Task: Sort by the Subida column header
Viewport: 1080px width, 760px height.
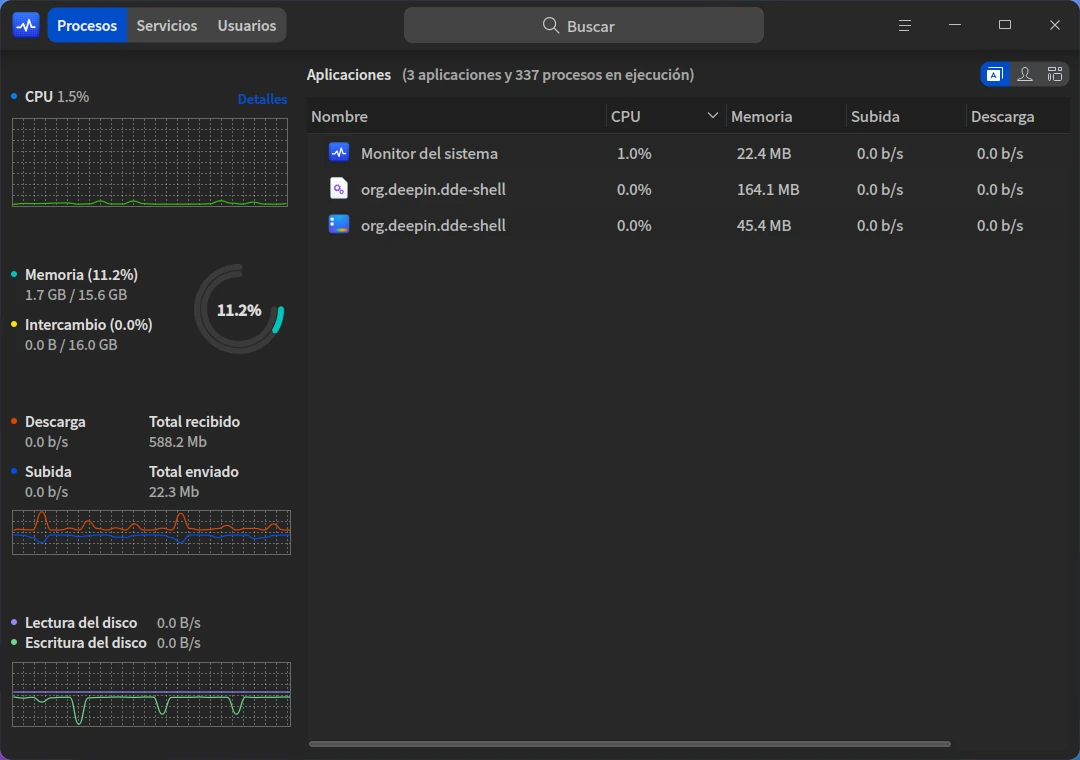Action: pyautogui.click(x=906, y=116)
